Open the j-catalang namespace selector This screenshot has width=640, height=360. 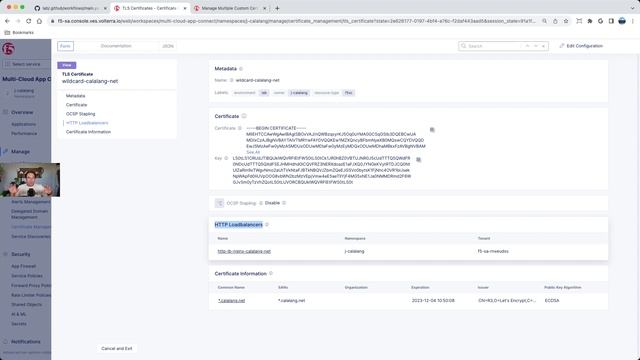(24, 93)
